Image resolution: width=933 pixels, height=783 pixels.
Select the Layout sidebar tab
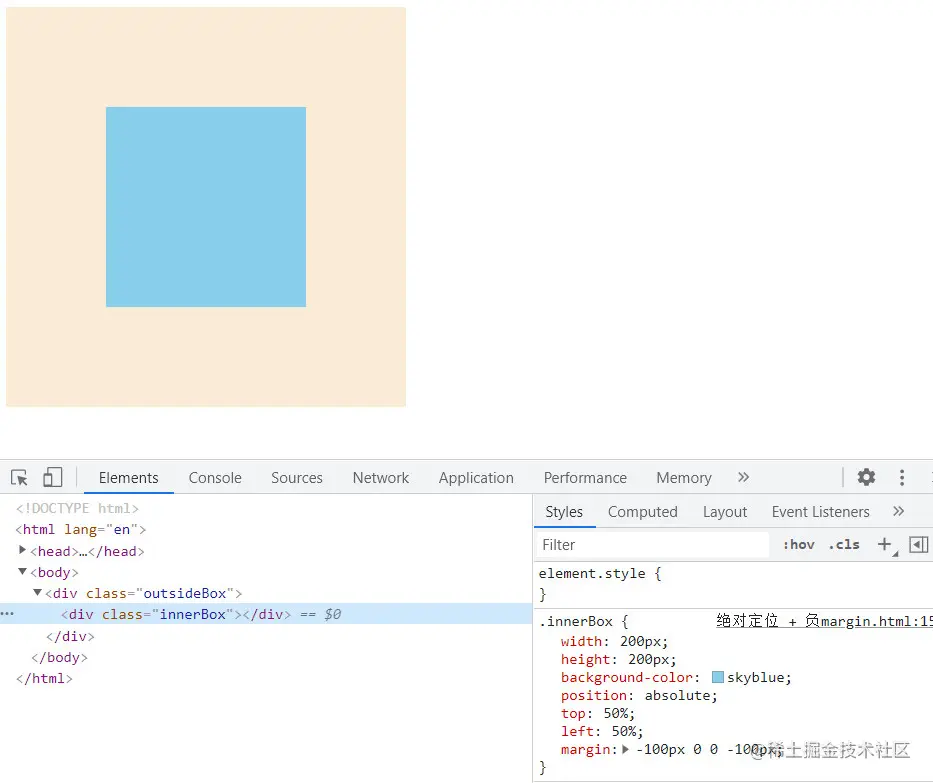pos(725,512)
